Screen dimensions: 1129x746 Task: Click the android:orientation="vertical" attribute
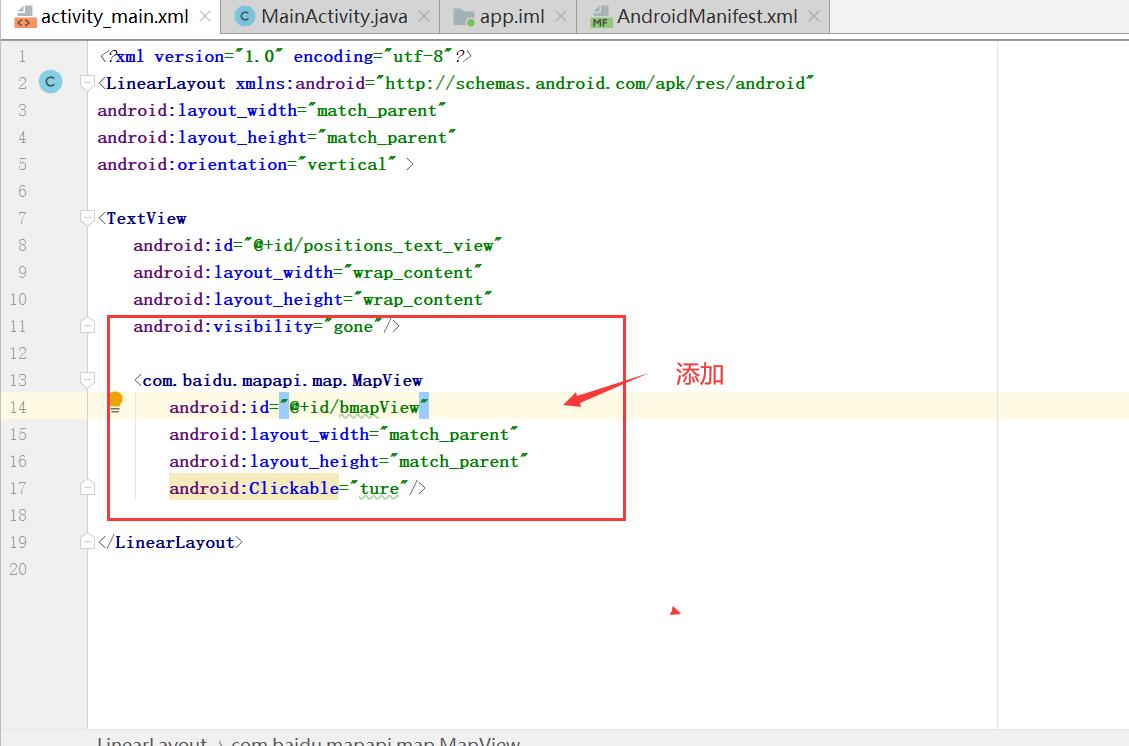247,164
